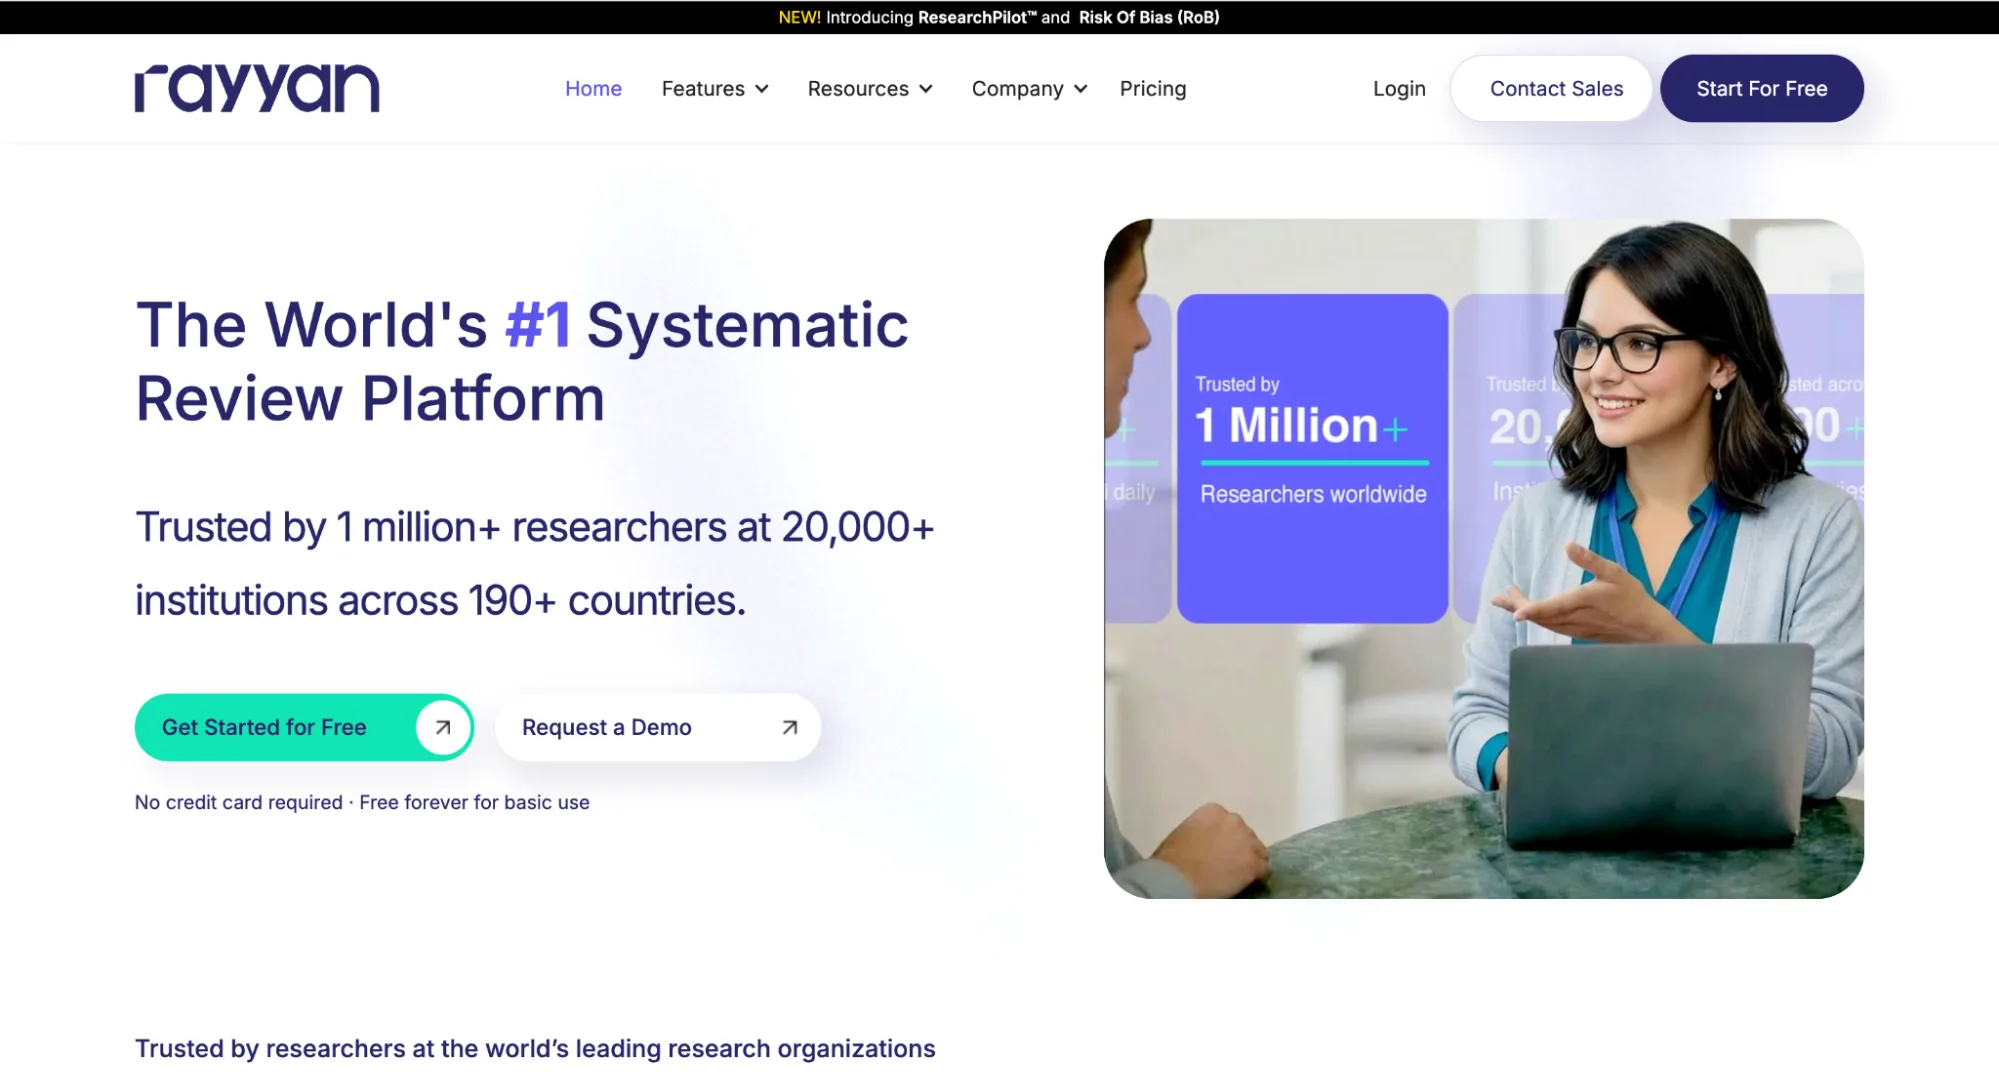Click 'Trusted by 1 million+ researchers' subheading

[432, 527]
